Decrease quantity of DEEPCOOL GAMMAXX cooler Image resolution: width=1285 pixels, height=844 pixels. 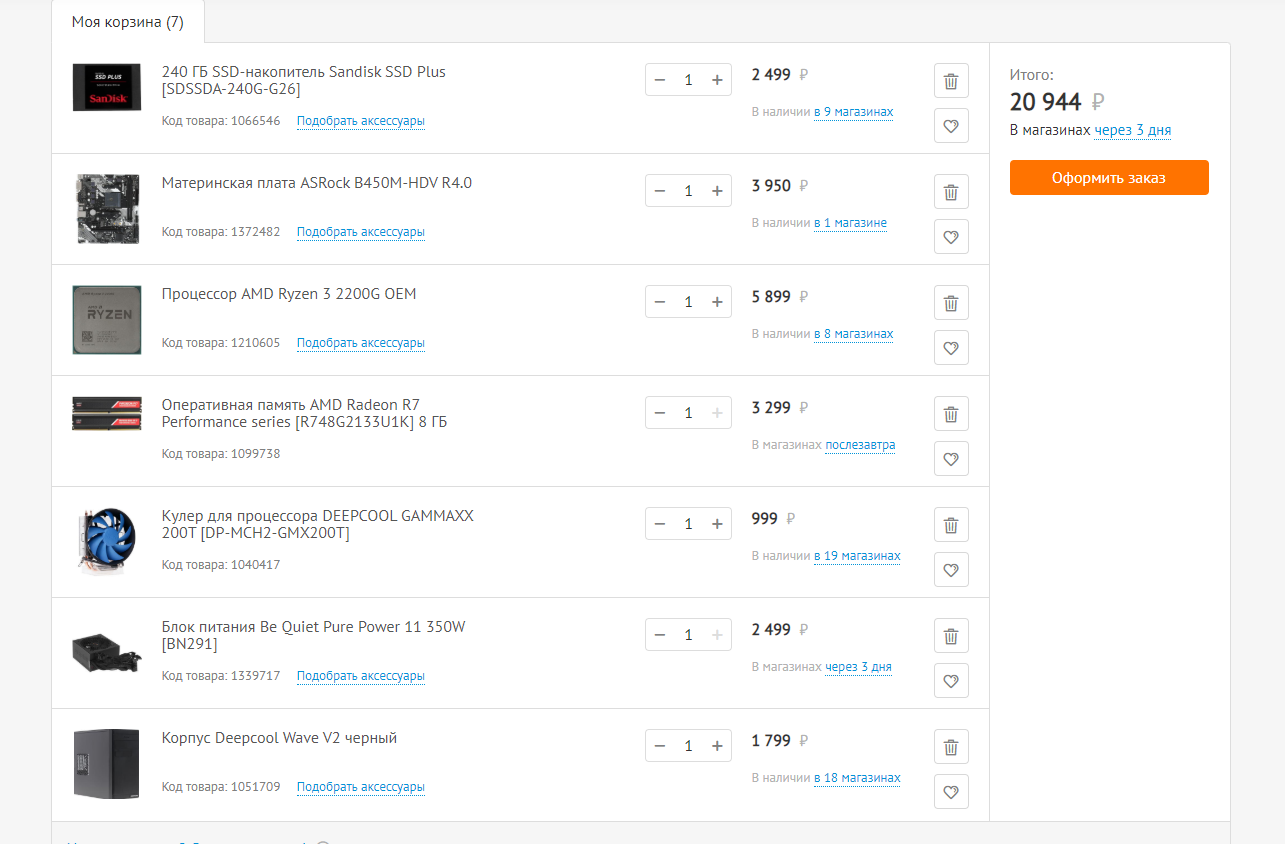click(x=660, y=524)
